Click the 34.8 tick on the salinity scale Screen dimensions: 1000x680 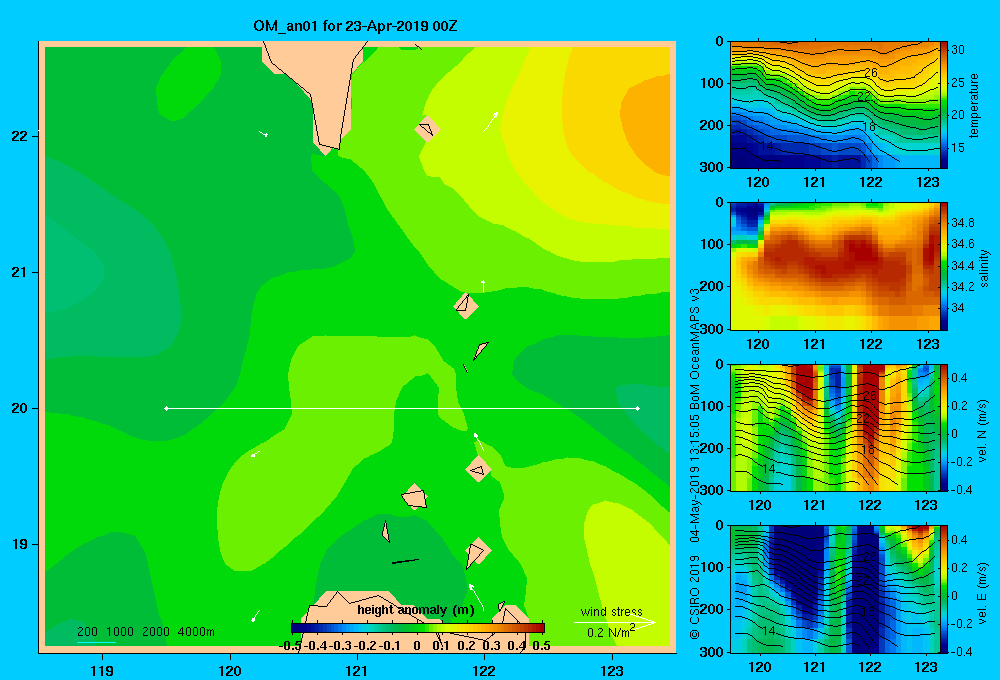pos(962,223)
